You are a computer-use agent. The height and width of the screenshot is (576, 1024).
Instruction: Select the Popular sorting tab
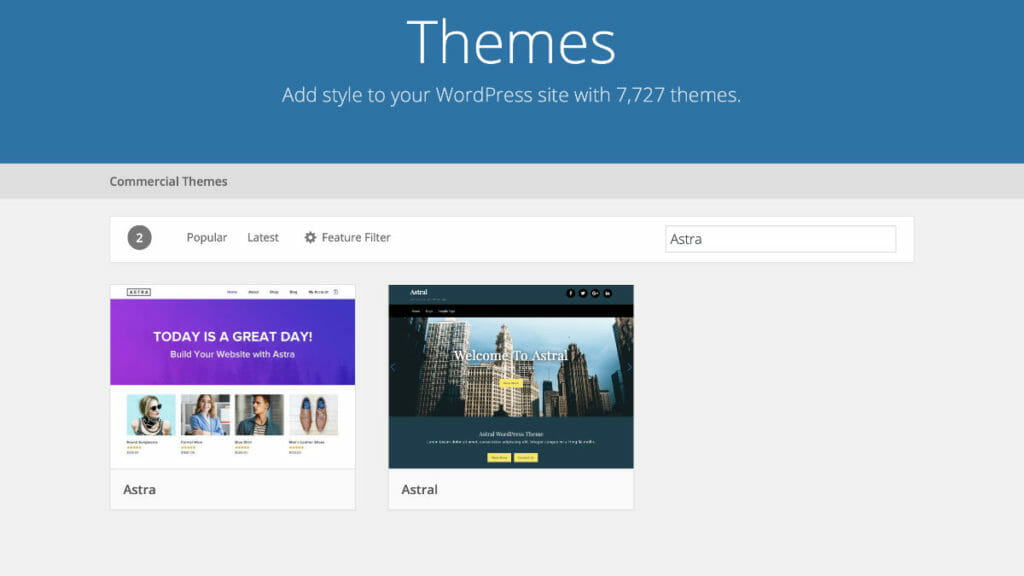click(x=206, y=238)
